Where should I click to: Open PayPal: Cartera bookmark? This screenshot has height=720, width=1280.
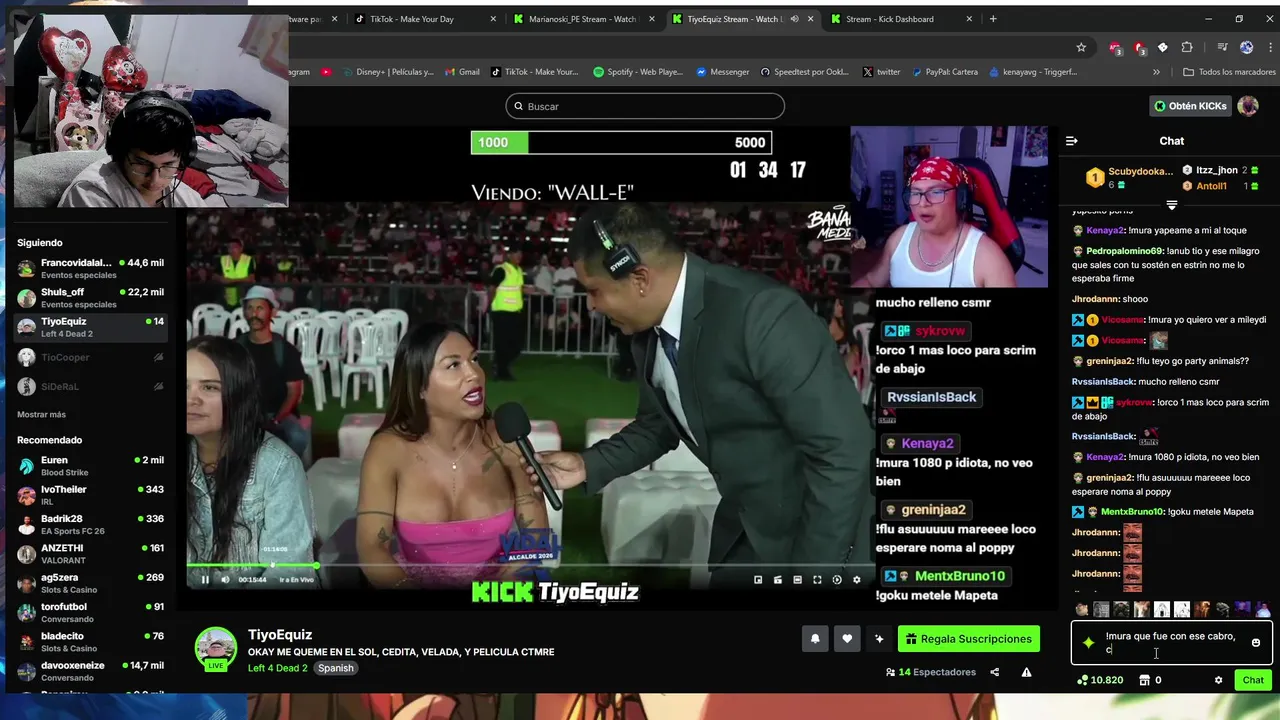[944, 72]
